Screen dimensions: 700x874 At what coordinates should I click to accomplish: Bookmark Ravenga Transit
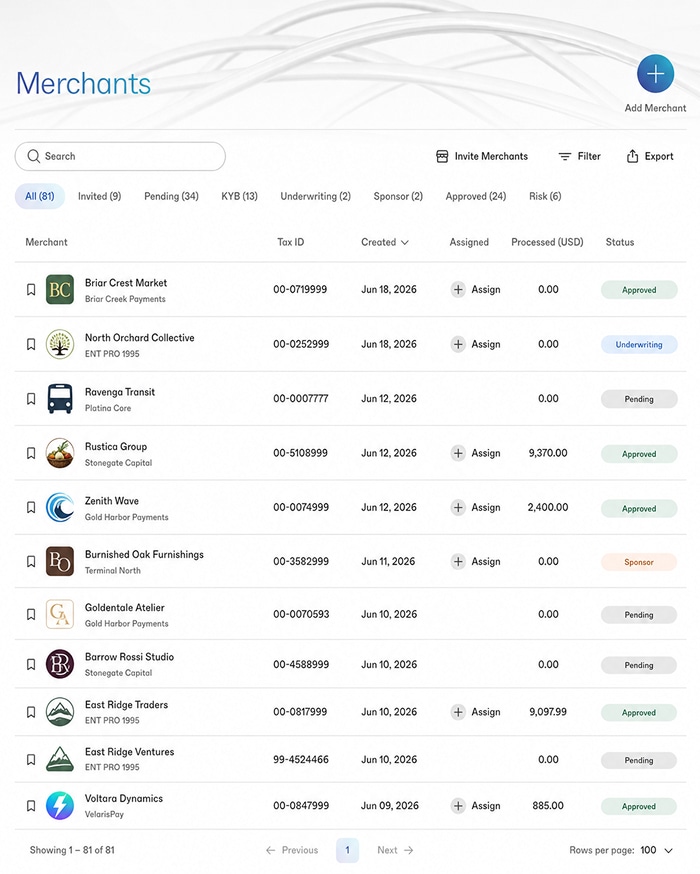tap(31, 399)
